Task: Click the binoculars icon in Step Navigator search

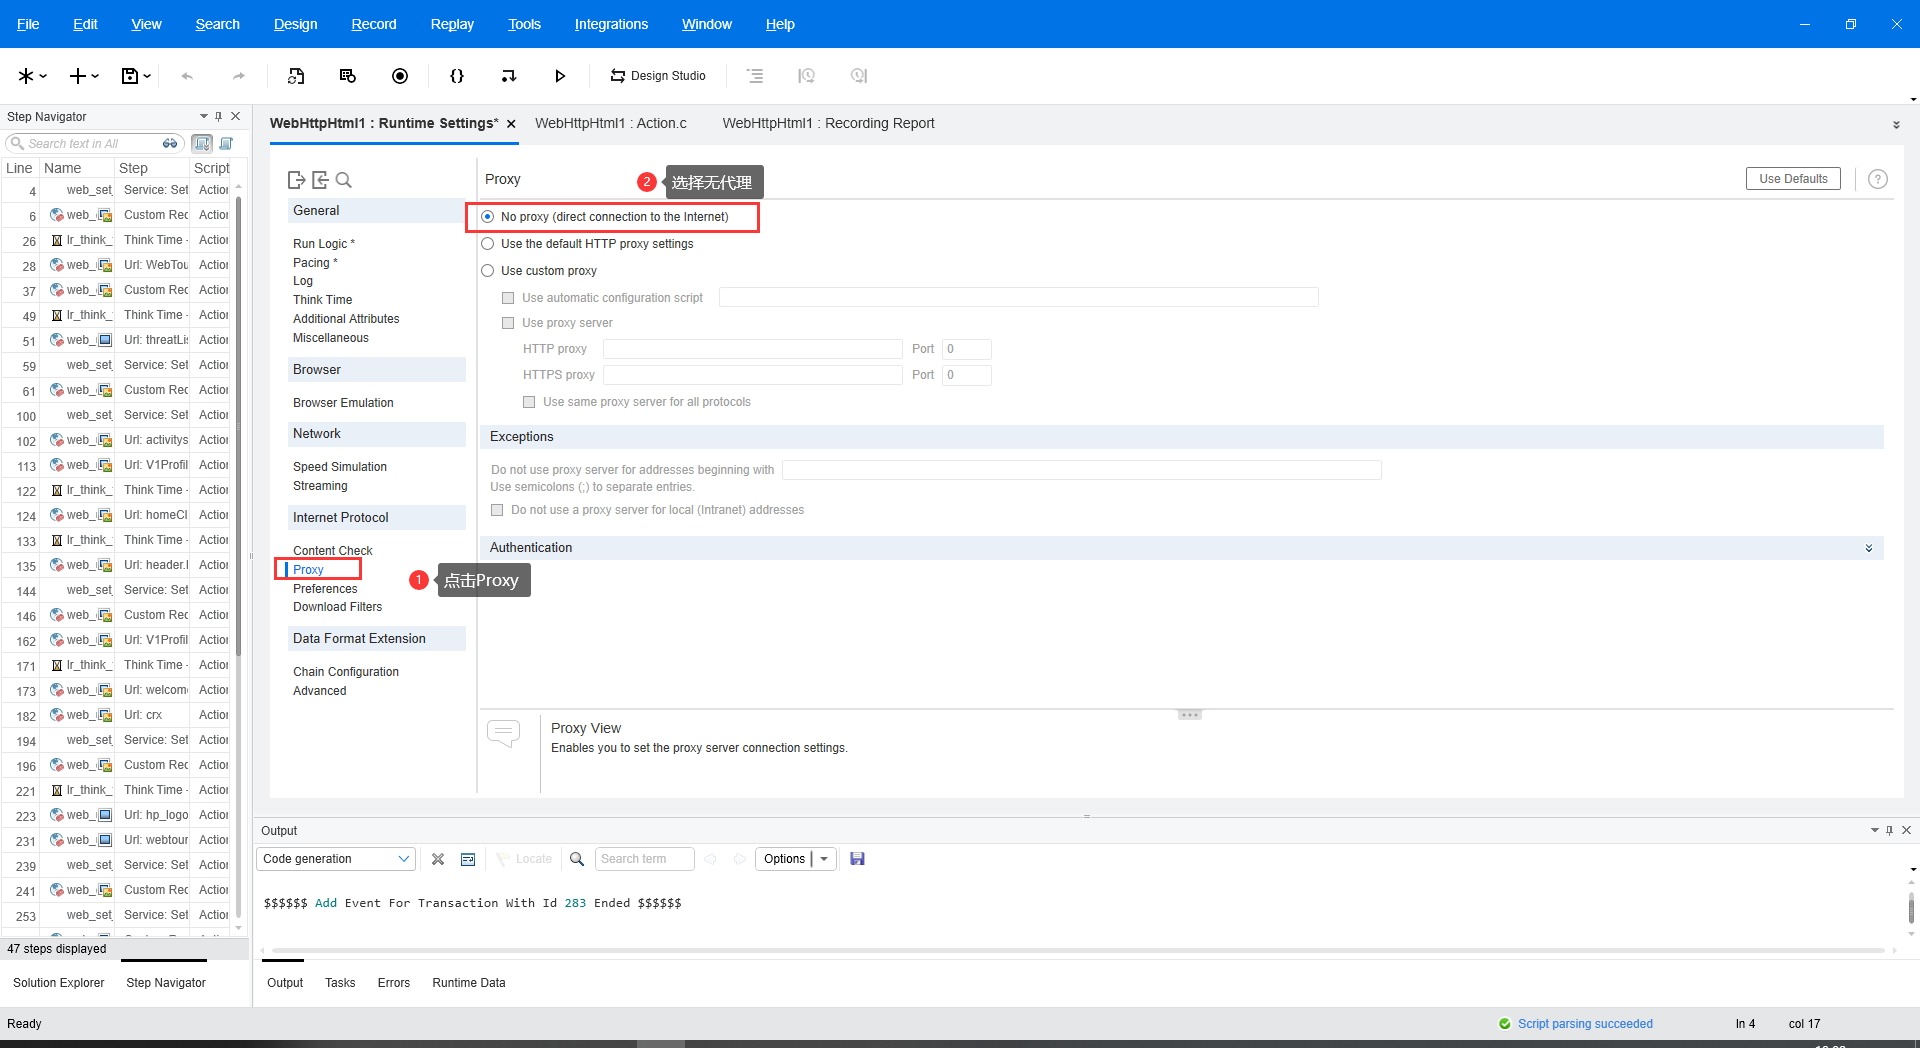Action: point(170,143)
